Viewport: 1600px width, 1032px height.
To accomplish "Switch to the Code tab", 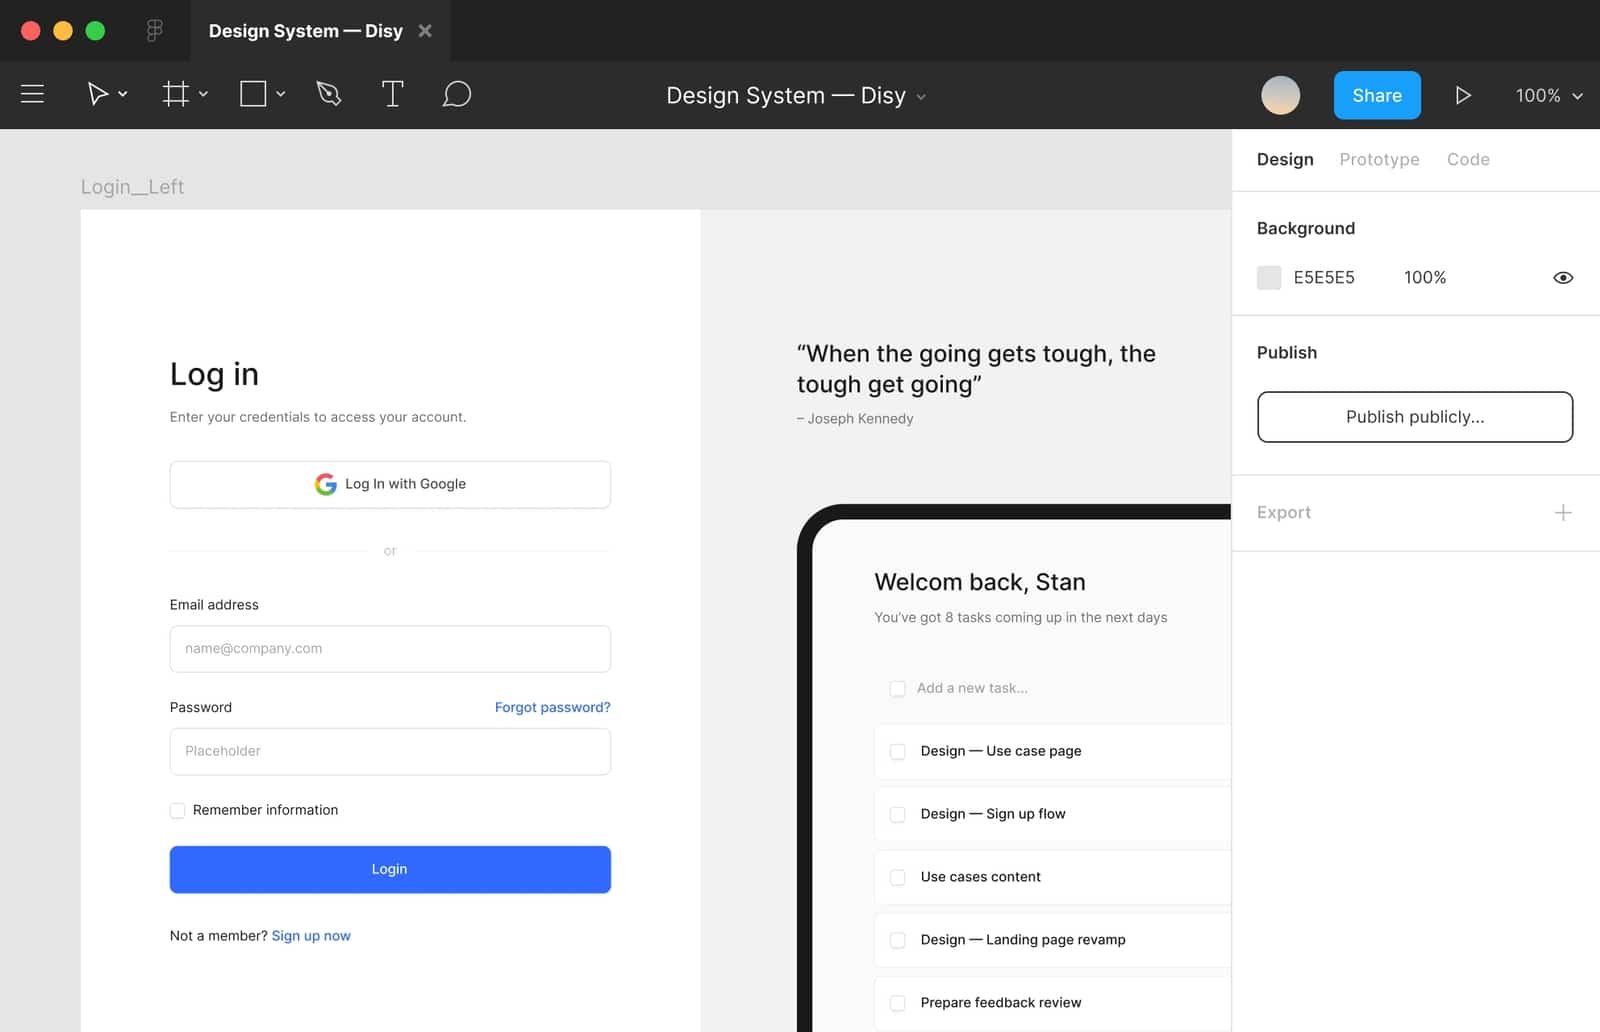I will [1467, 159].
